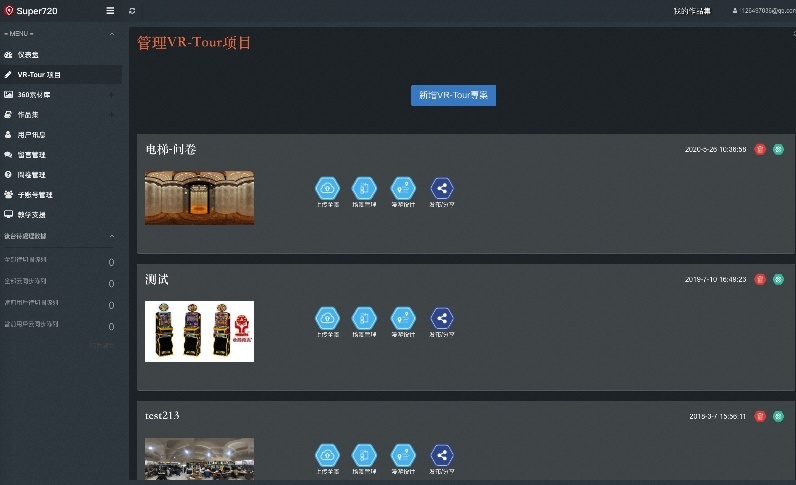Open the elevator panorama thumbnail of 电梯-问卷
The image size is (796, 485).
click(200, 198)
